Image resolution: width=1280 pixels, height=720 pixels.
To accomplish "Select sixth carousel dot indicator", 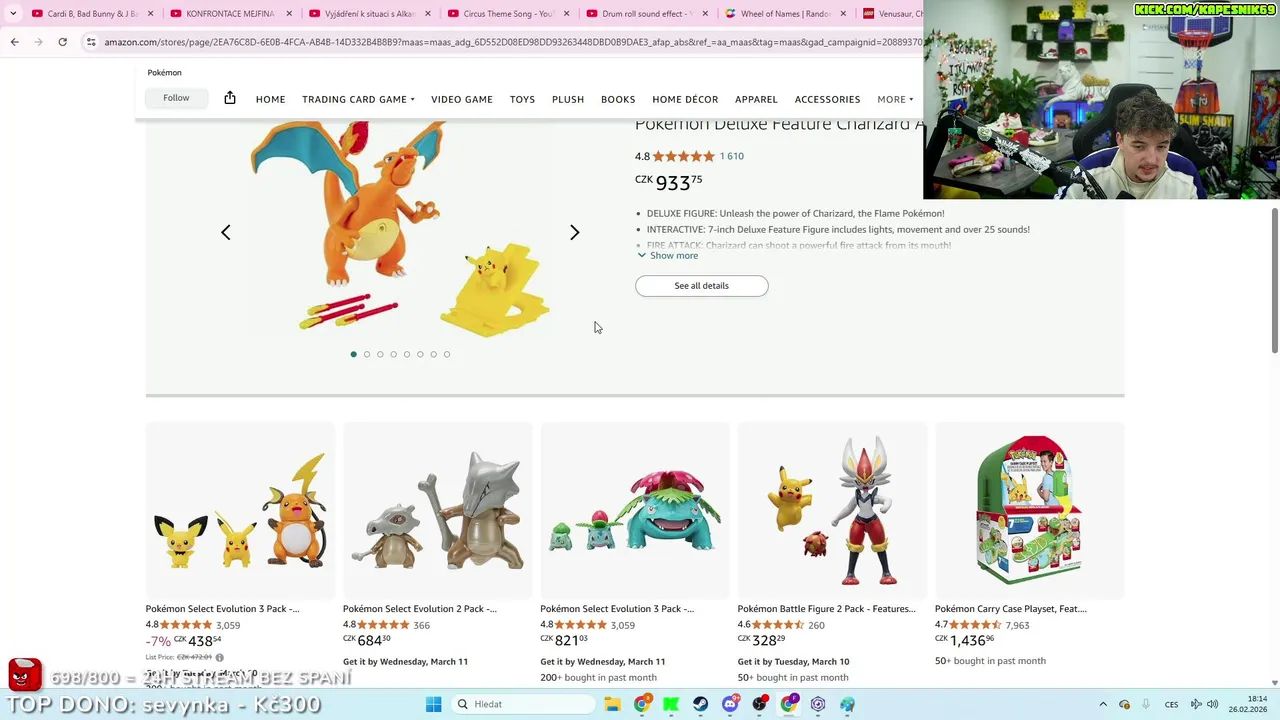I will click(x=420, y=354).
